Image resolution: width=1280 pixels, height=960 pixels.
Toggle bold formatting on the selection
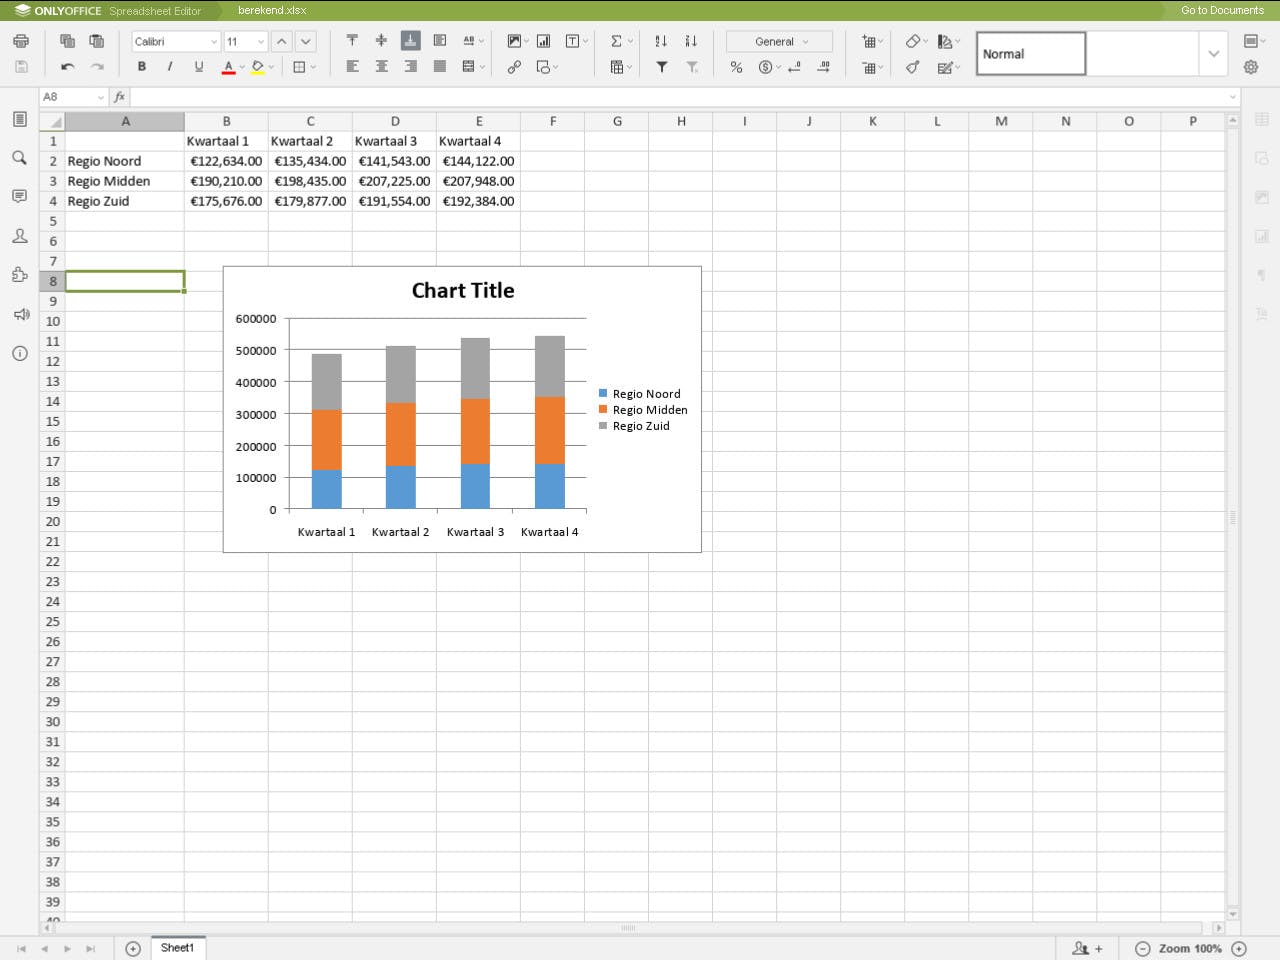142,67
